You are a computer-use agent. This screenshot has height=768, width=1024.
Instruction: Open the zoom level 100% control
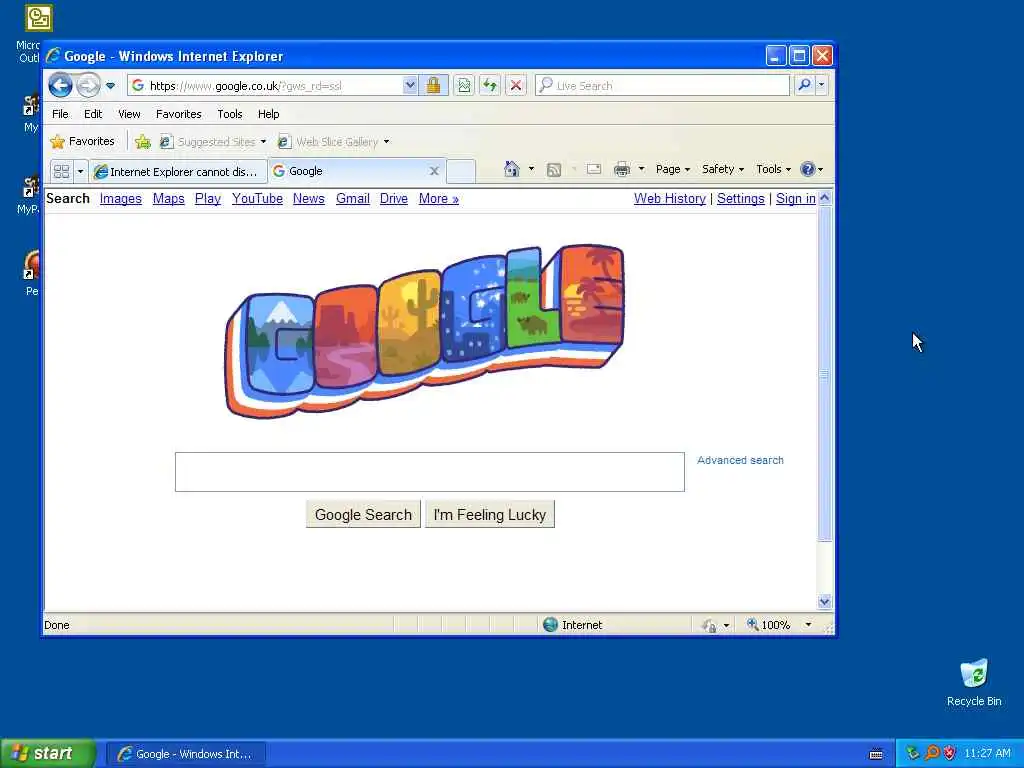point(779,625)
